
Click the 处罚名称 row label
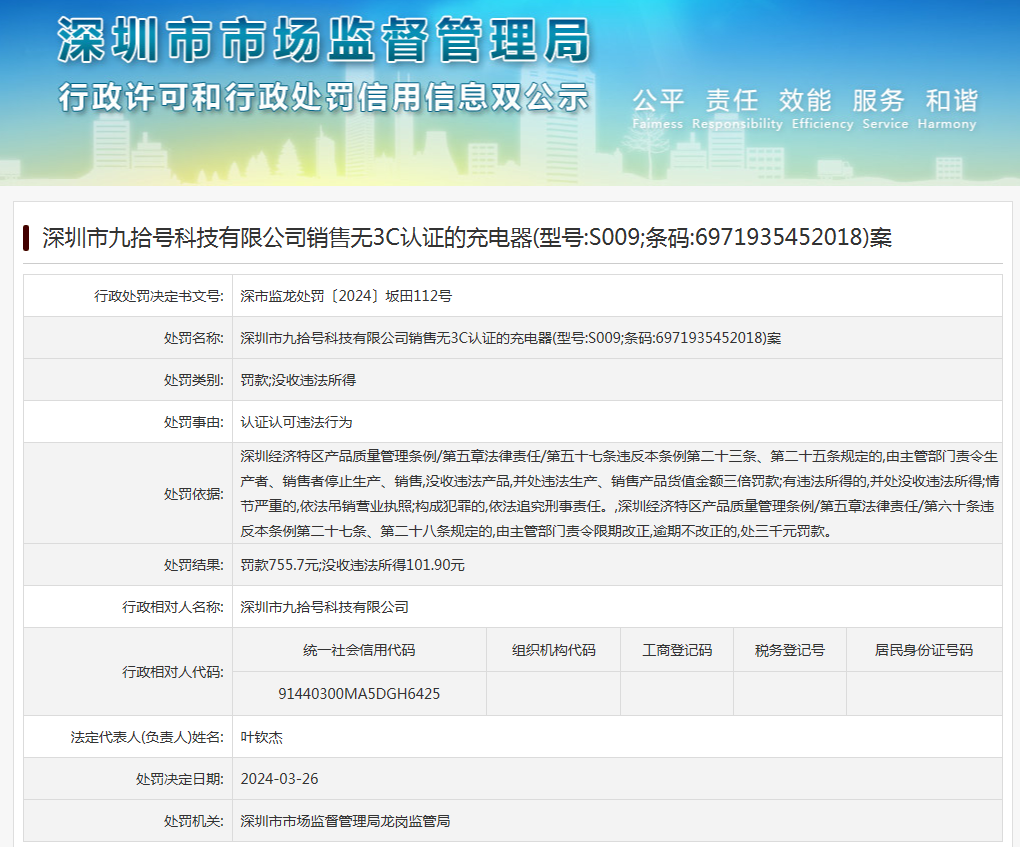193,338
